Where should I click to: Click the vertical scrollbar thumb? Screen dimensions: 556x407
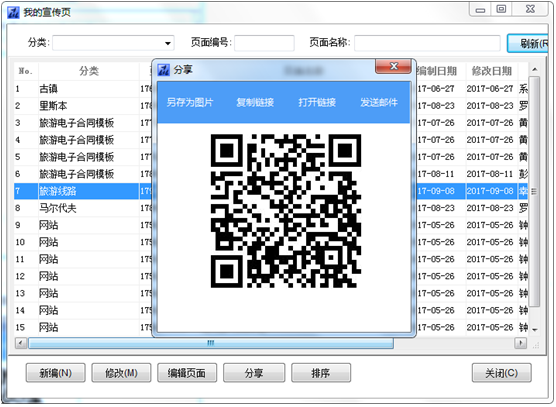(534, 191)
